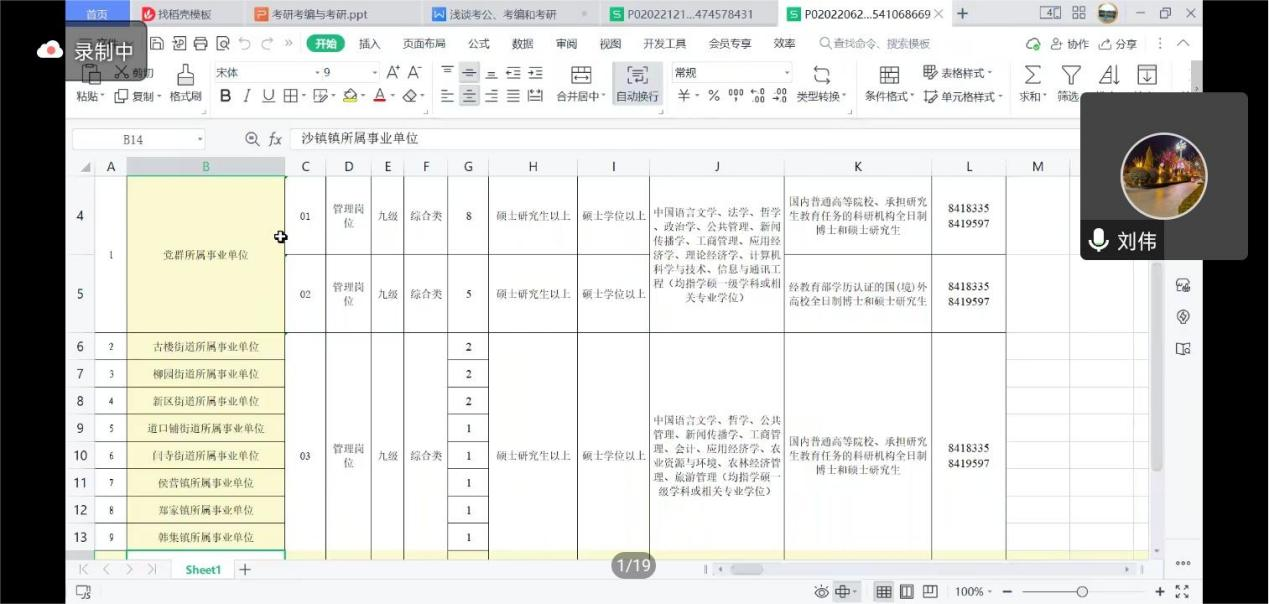Click the formula bar input field
Screen dimensions: 1269x604
point(680,139)
